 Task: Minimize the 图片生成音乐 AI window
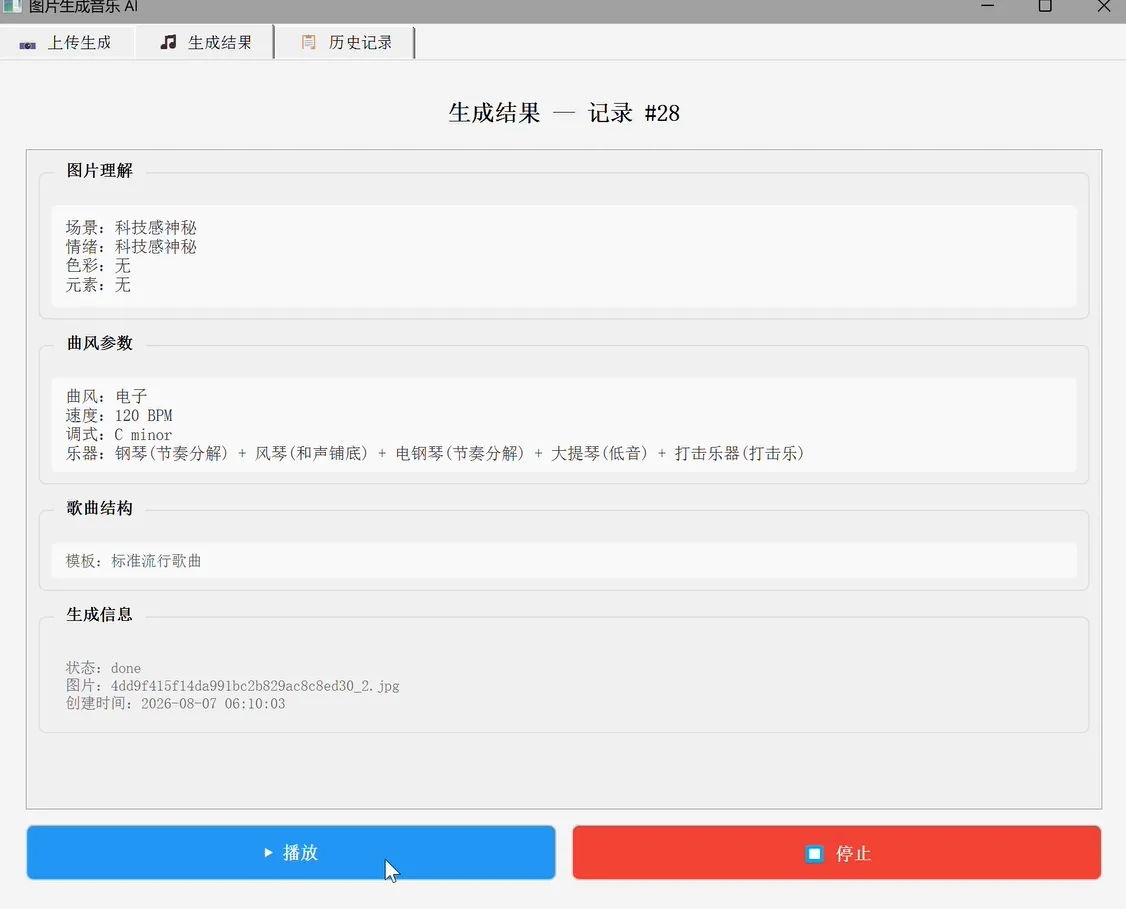pos(987,6)
